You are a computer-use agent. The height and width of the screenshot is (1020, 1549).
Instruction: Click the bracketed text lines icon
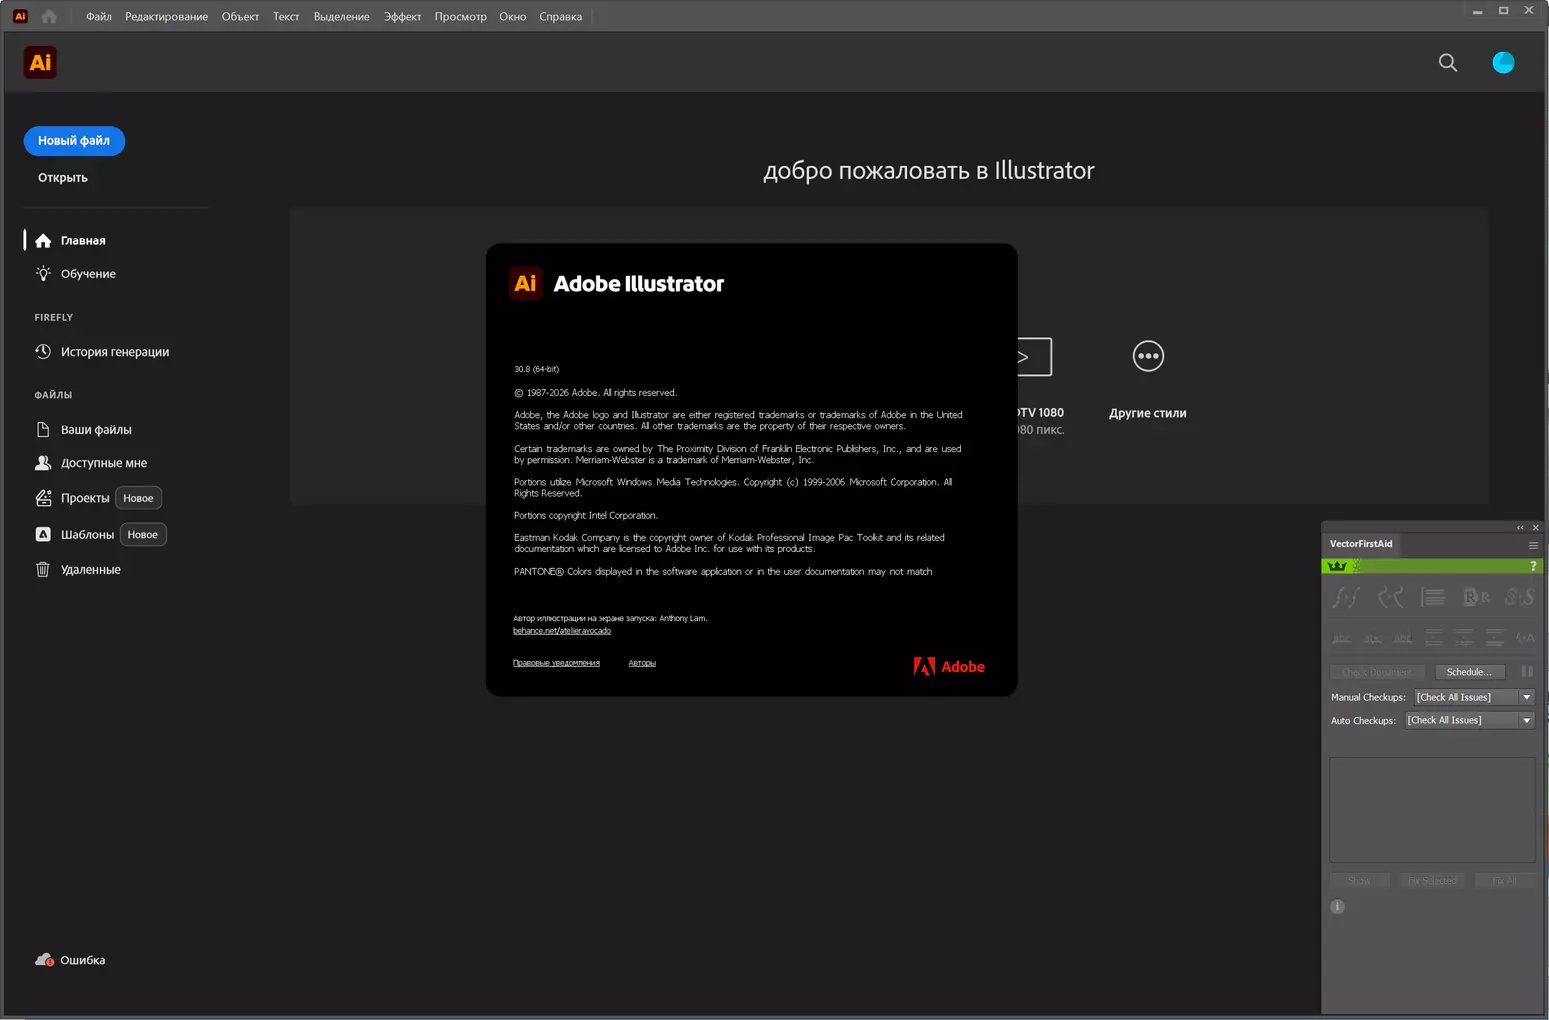pyautogui.click(x=1433, y=597)
